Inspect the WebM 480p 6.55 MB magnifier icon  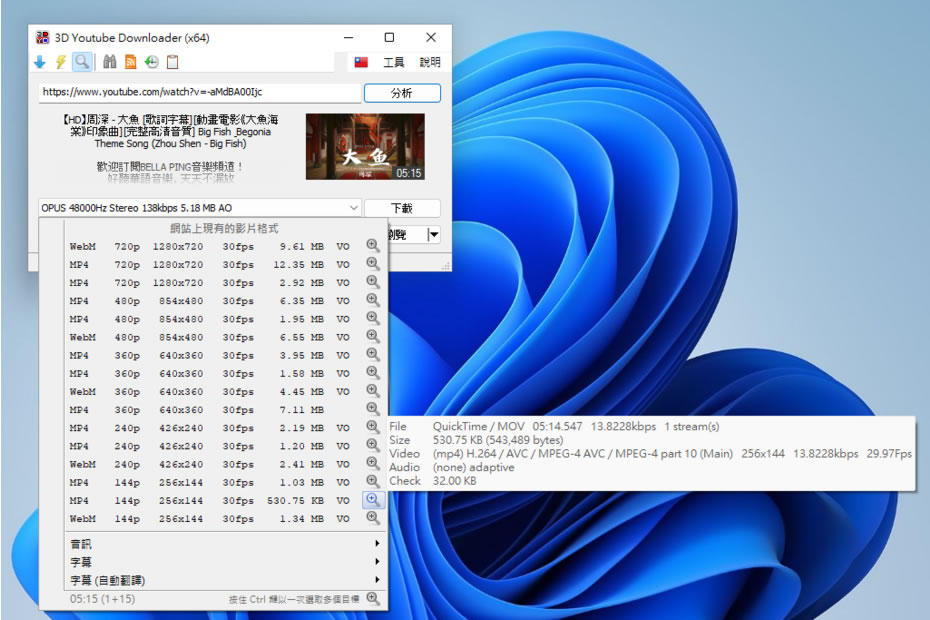(372, 336)
